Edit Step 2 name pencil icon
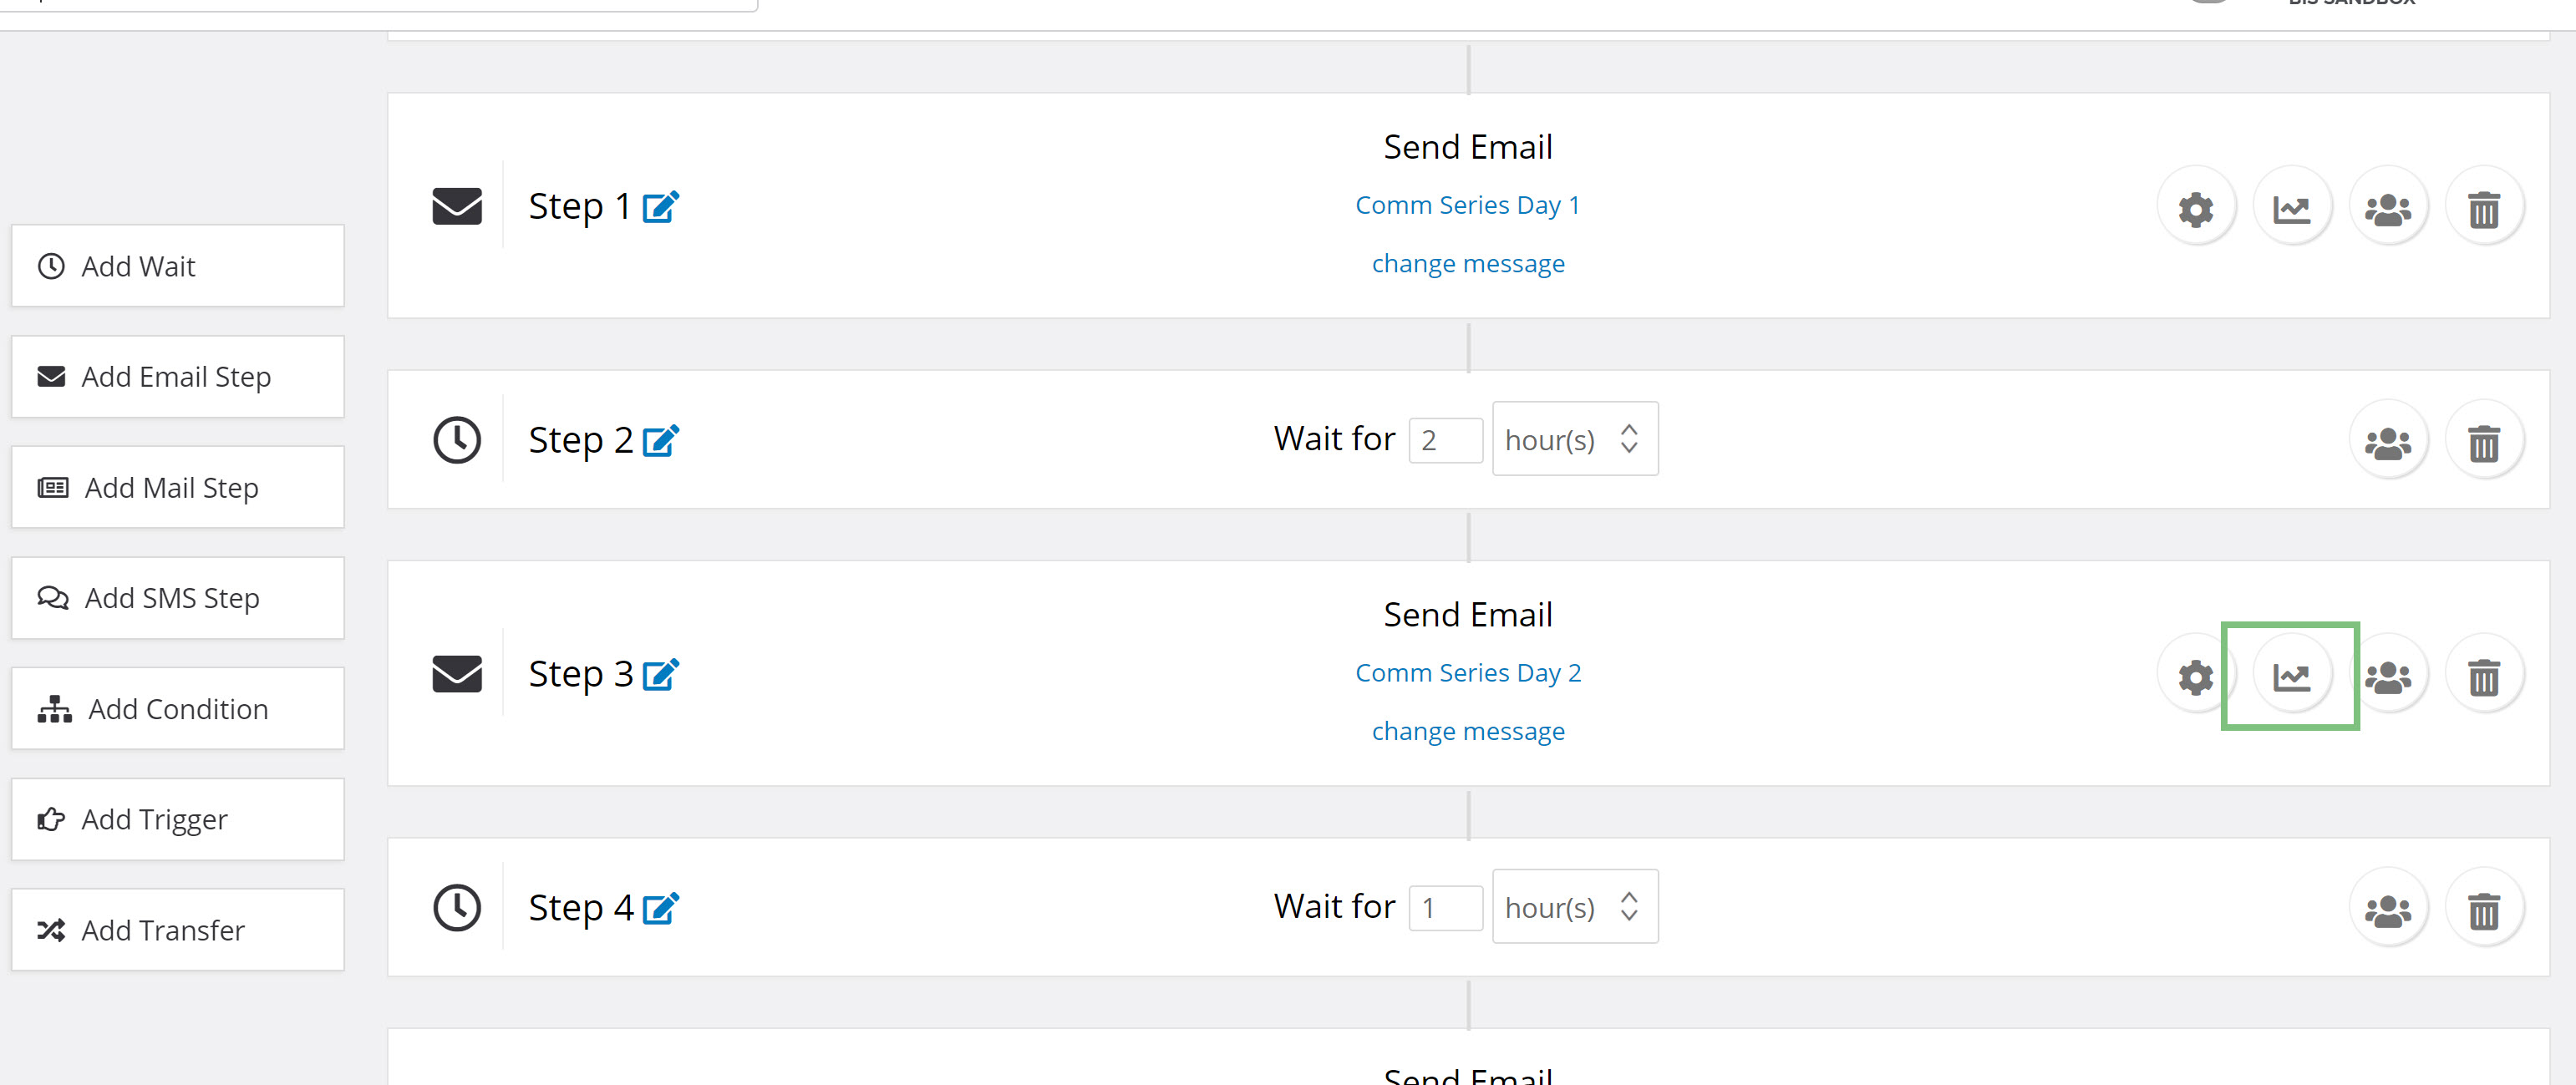The width and height of the screenshot is (2576, 1085). 661,440
